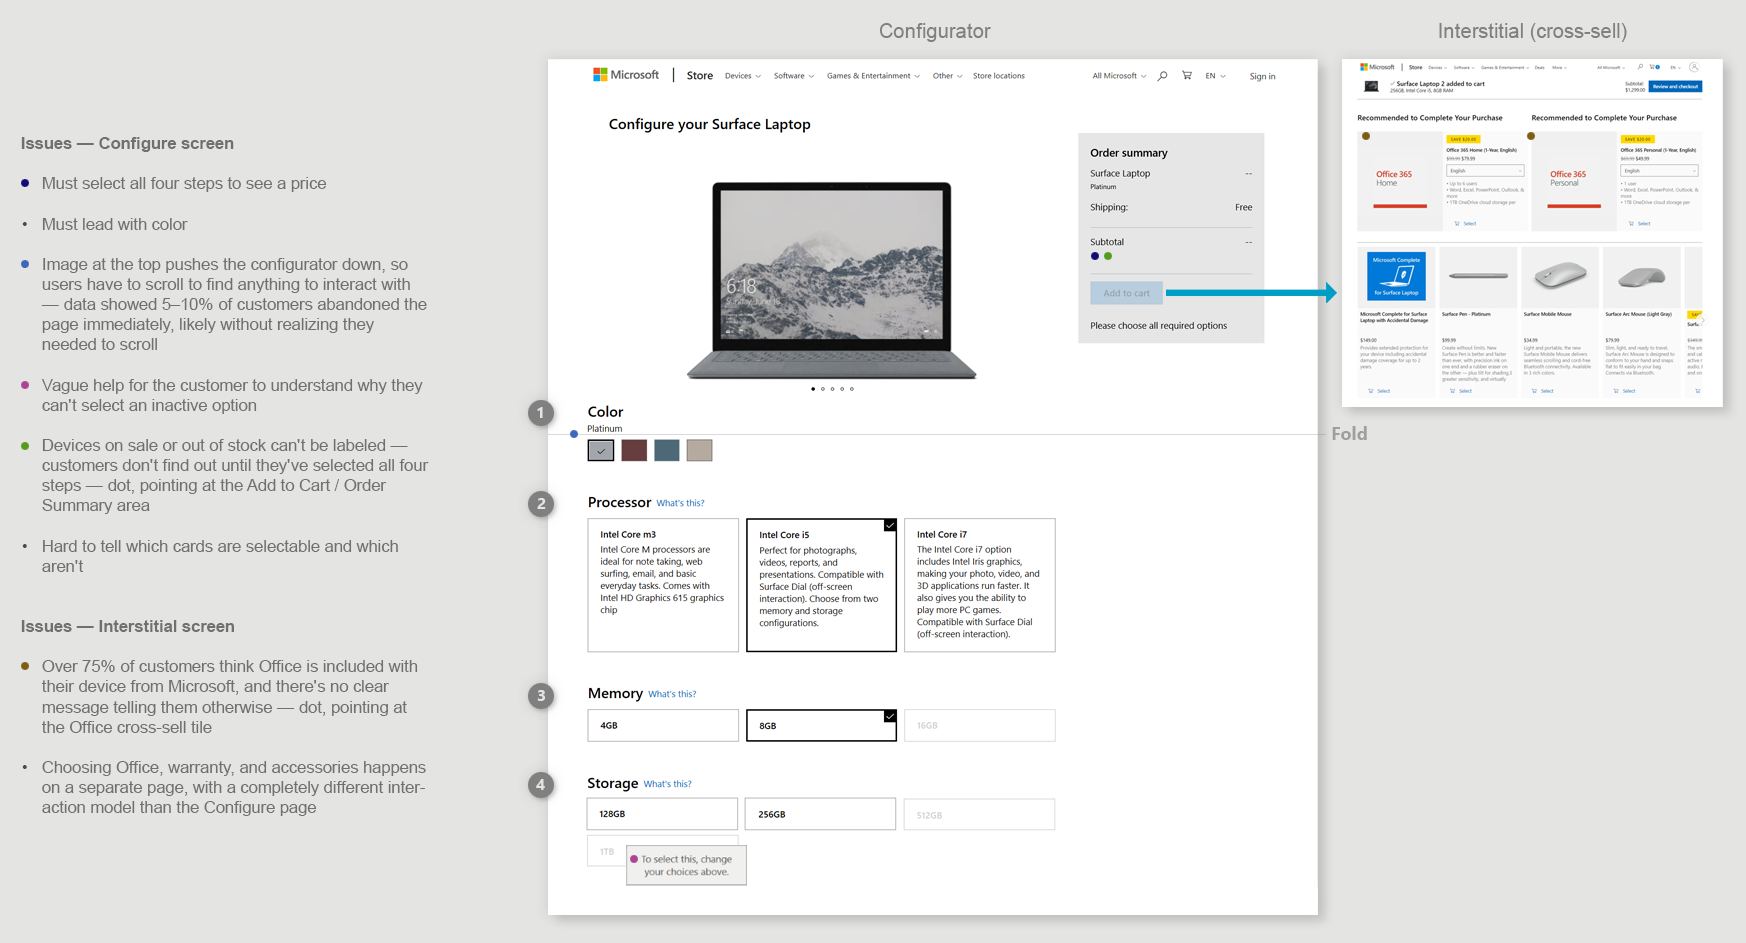Pick the greyed-out 512GB storage option
This screenshot has height=943, width=1746.
[x=979, y=814]
